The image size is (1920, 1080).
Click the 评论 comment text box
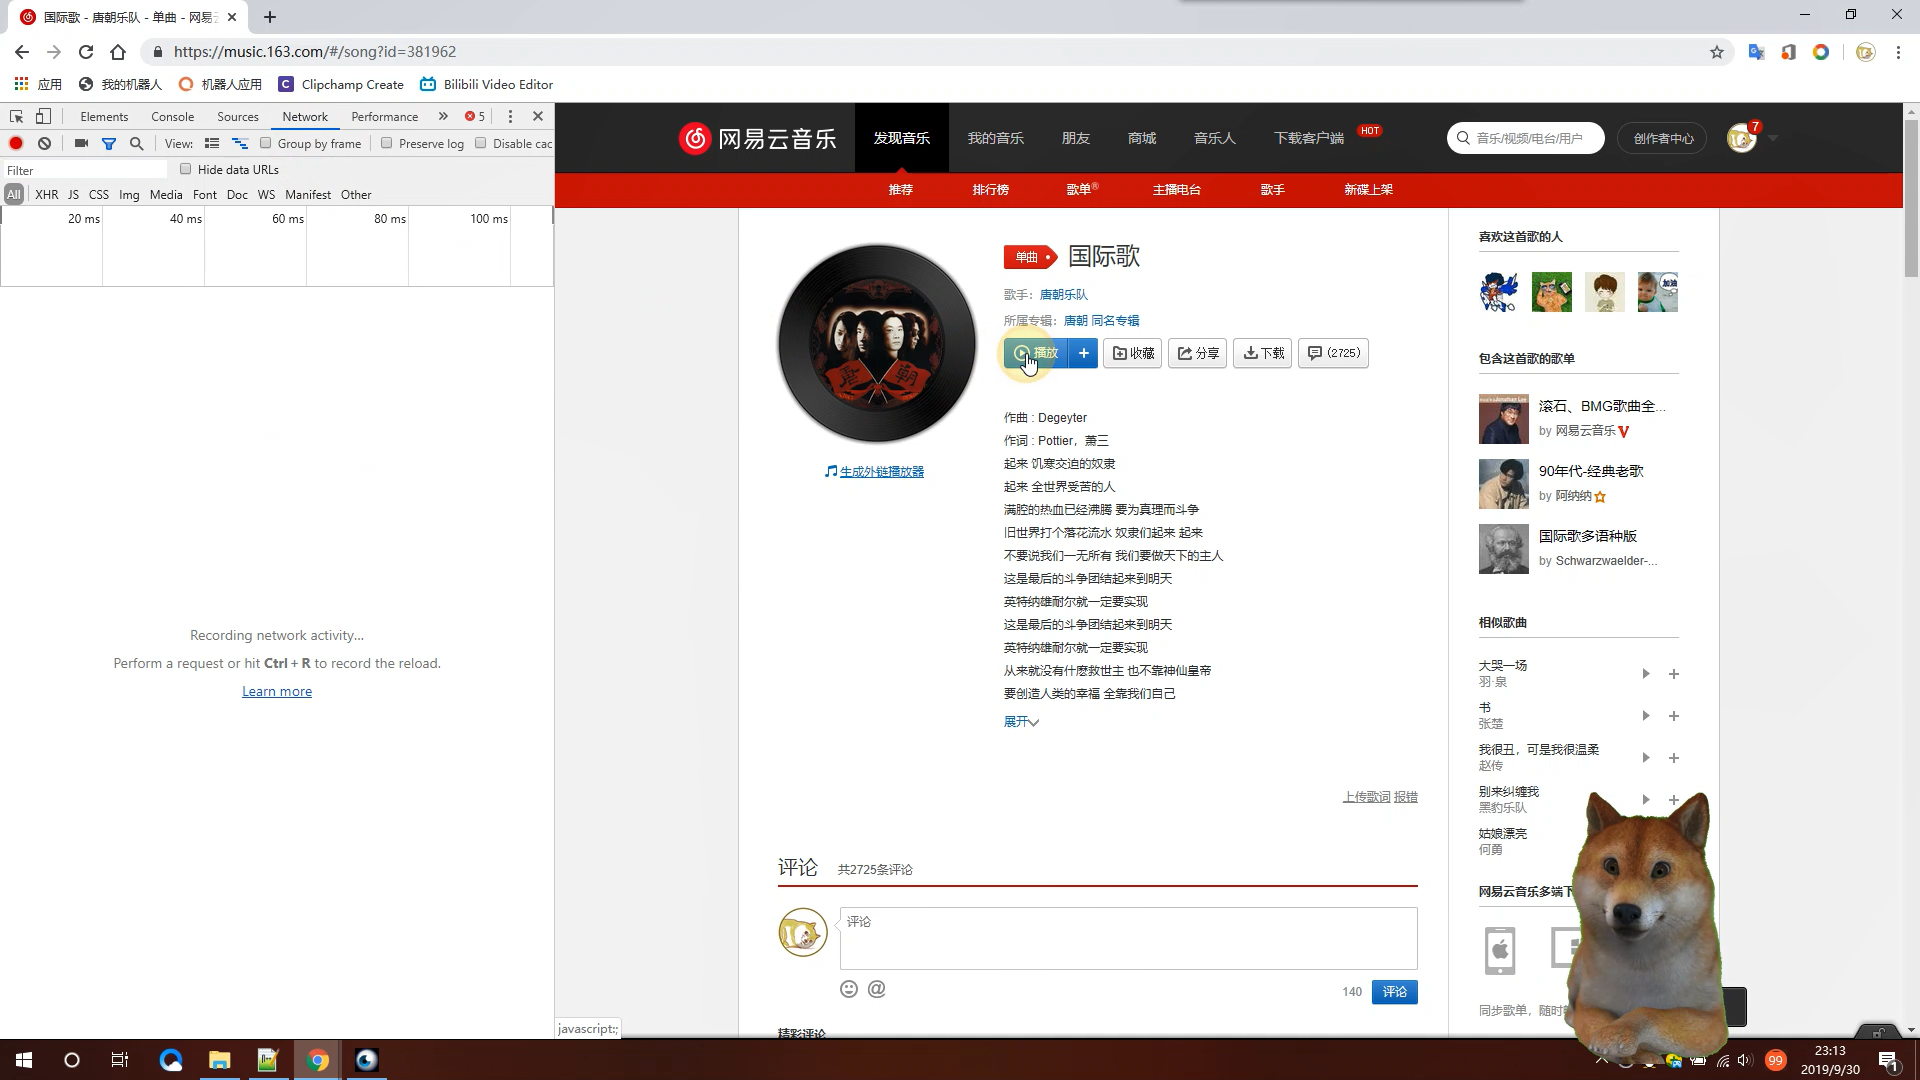[1128, 938]
